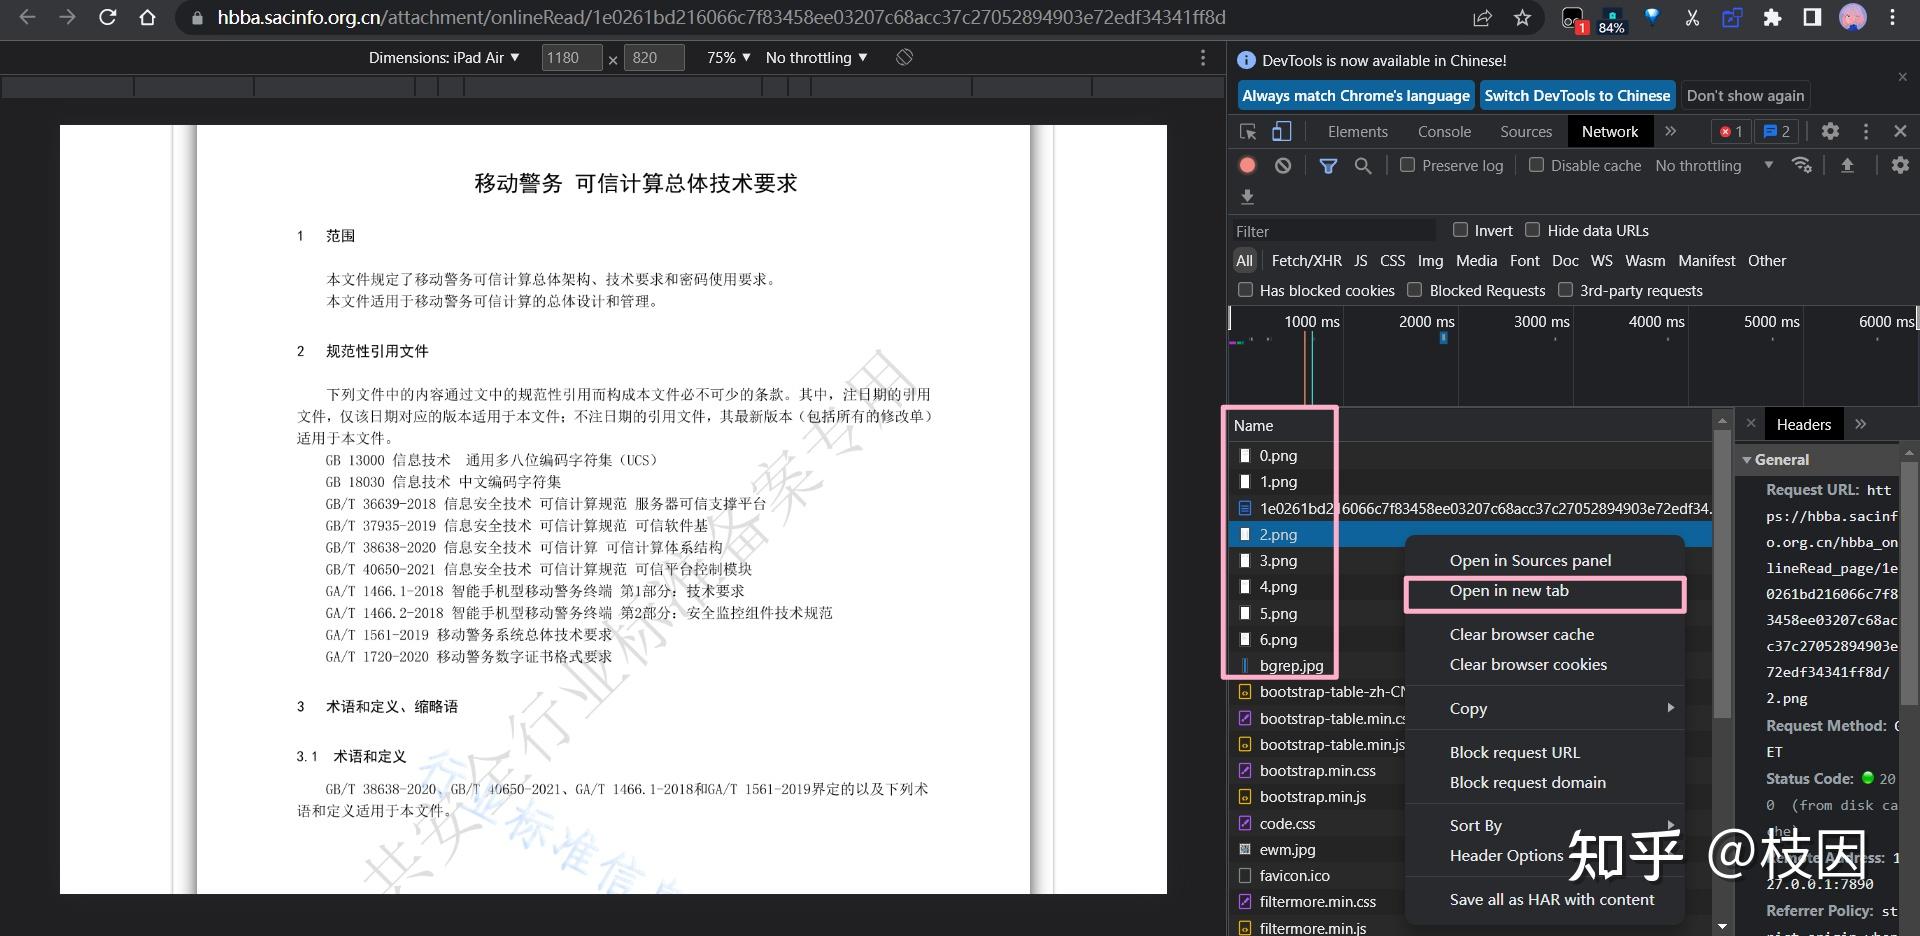Choose Save all as HAR with content
The width and height of the screenshot is (1920, 936).
click(x=1545, y=899)
